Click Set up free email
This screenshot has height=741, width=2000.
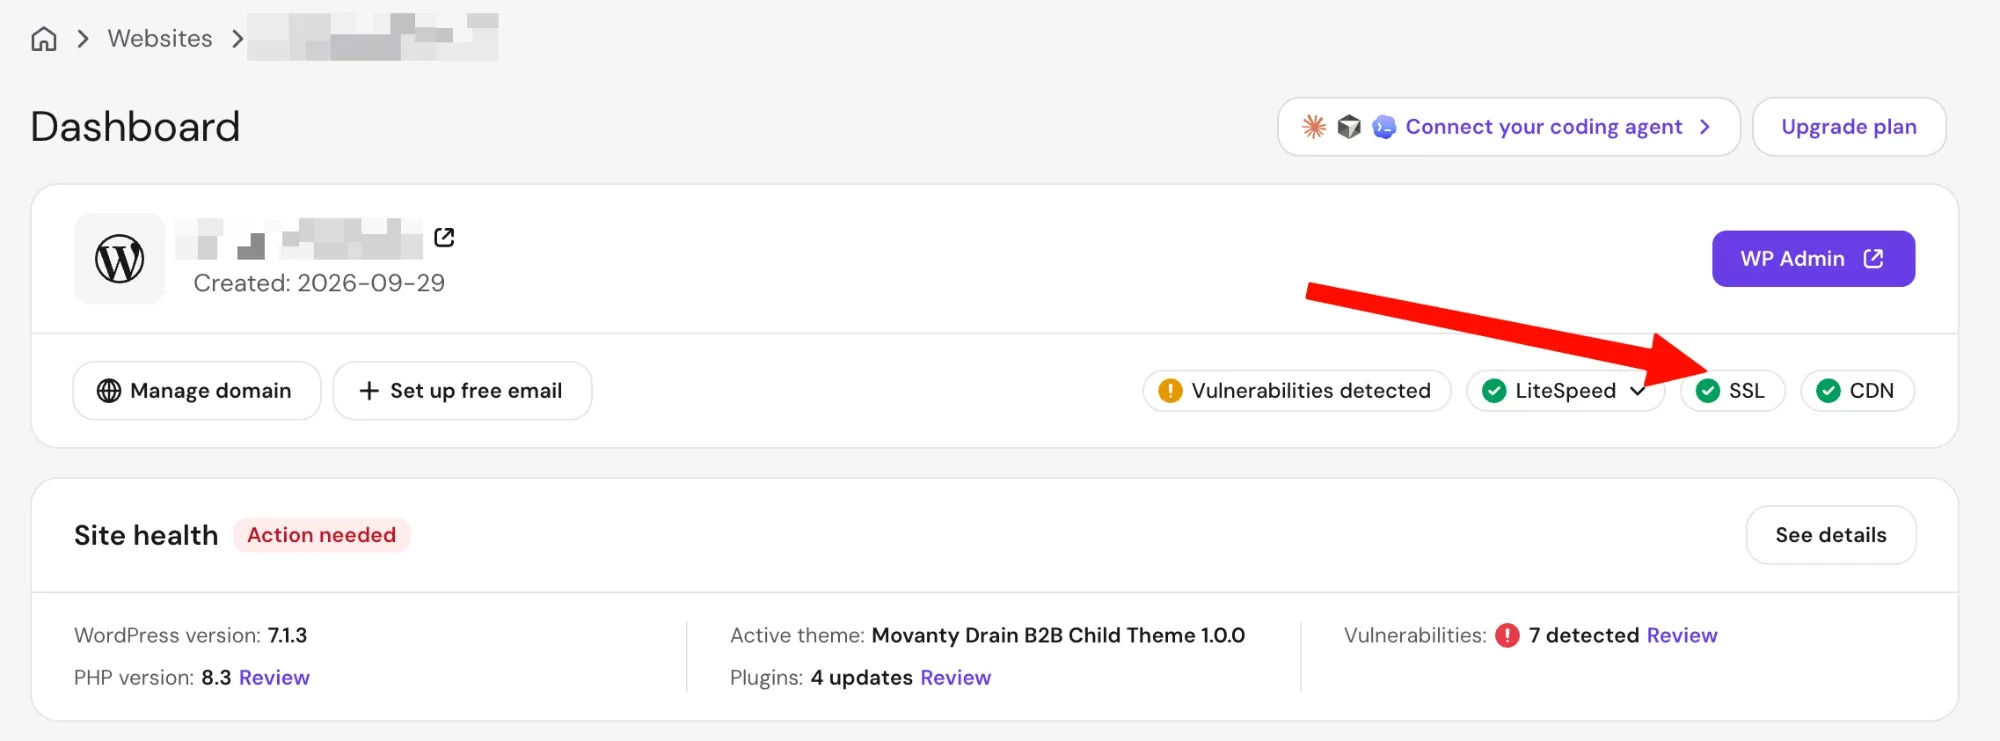pos(462,391)
